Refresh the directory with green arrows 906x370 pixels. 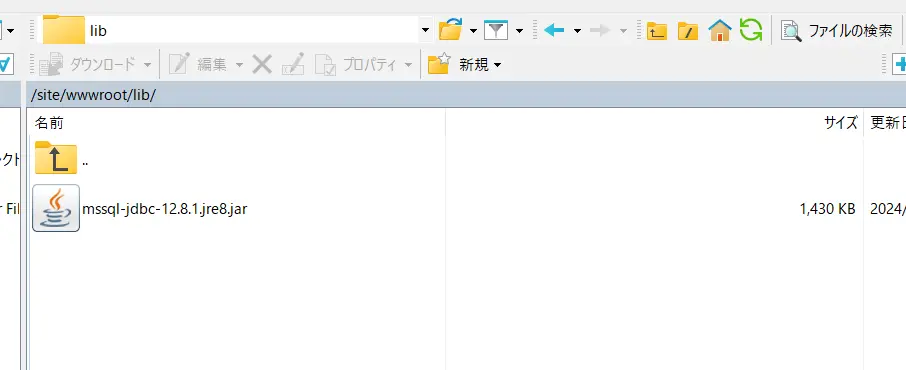click(x=751, y=29)
